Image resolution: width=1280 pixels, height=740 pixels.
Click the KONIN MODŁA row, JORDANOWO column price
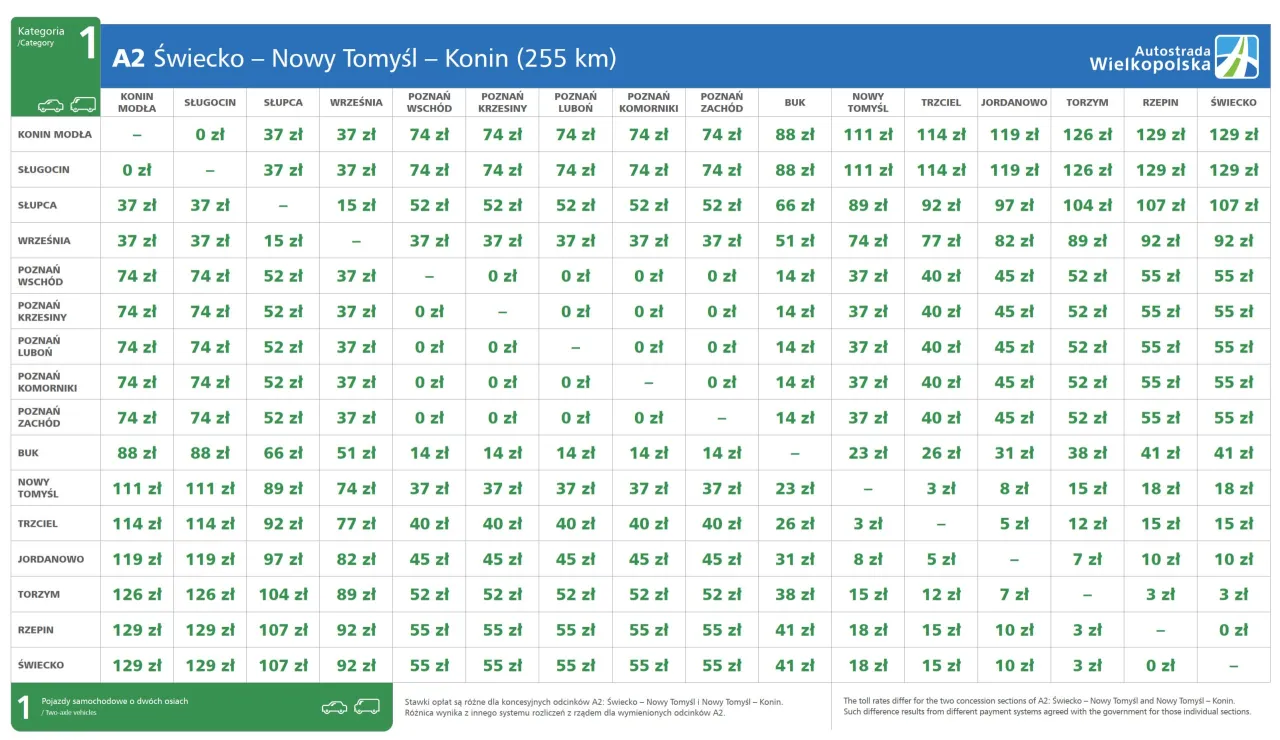1014,135
